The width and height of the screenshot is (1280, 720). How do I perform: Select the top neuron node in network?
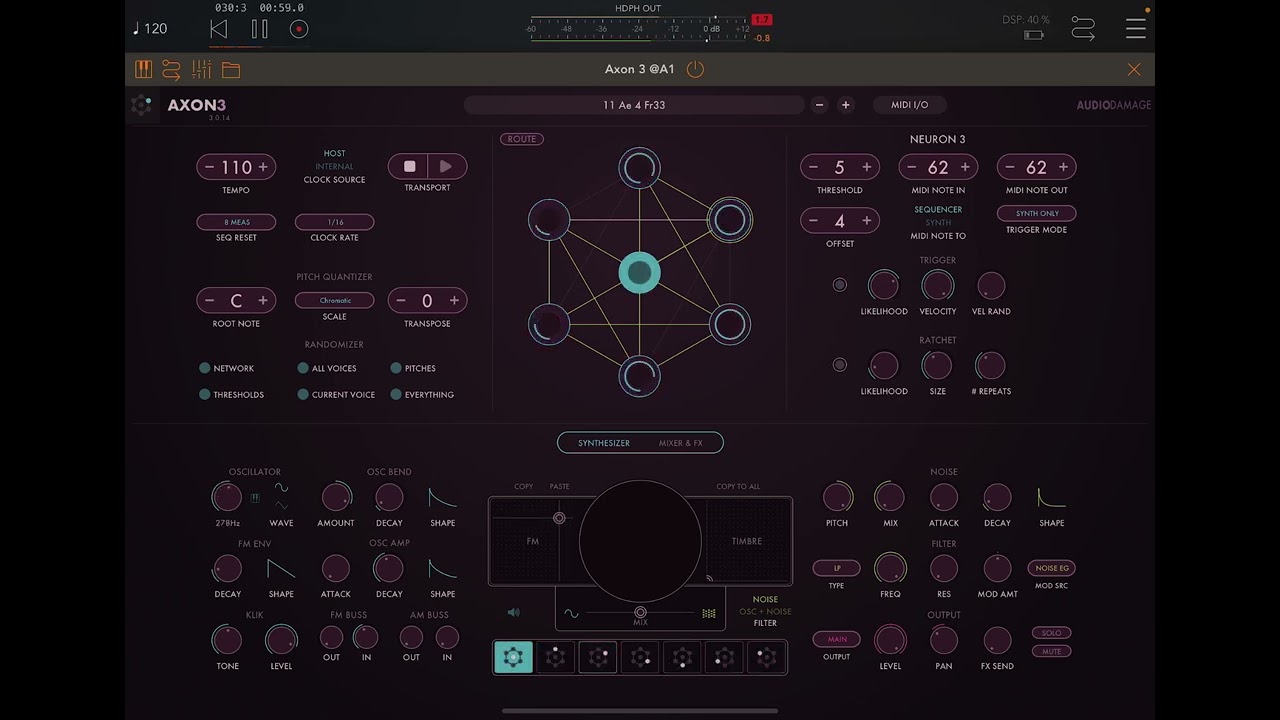point(639,168)
